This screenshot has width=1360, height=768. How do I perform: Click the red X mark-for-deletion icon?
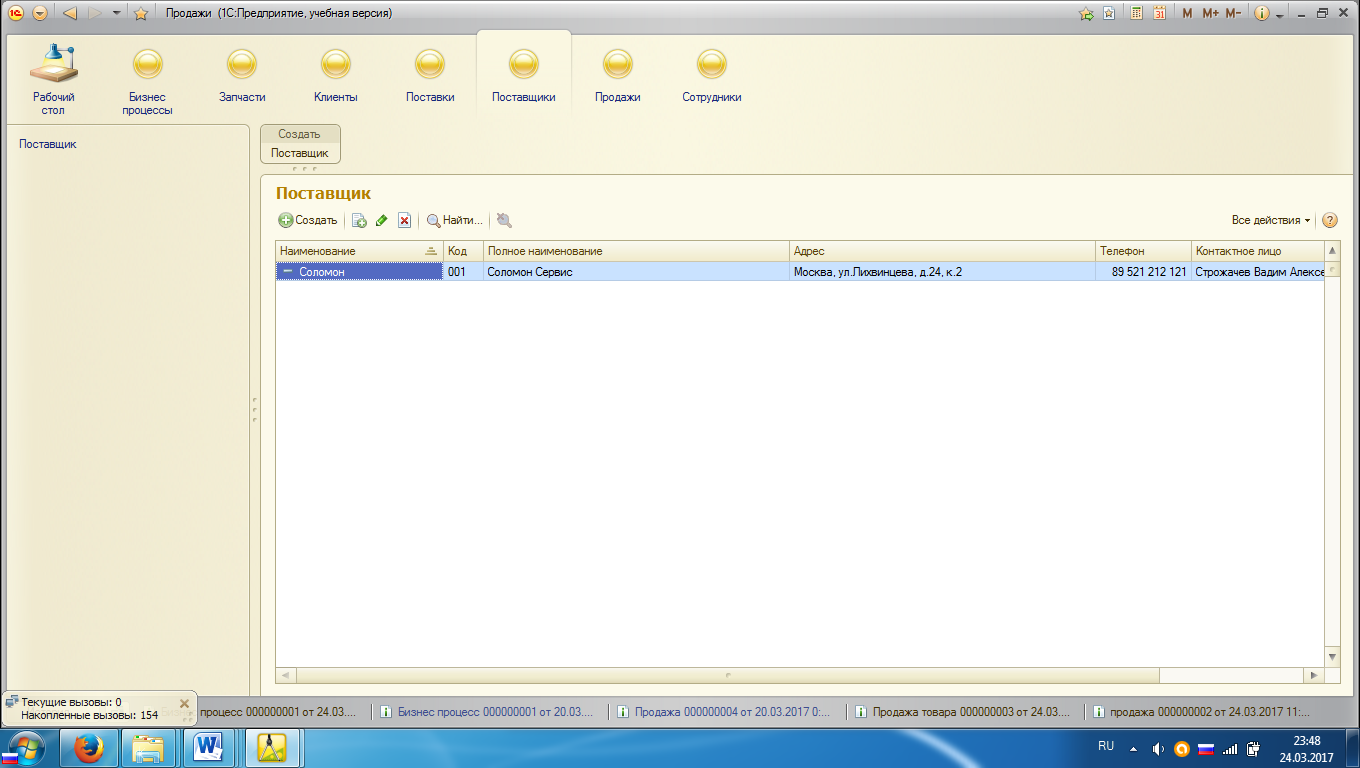point(404,220)
